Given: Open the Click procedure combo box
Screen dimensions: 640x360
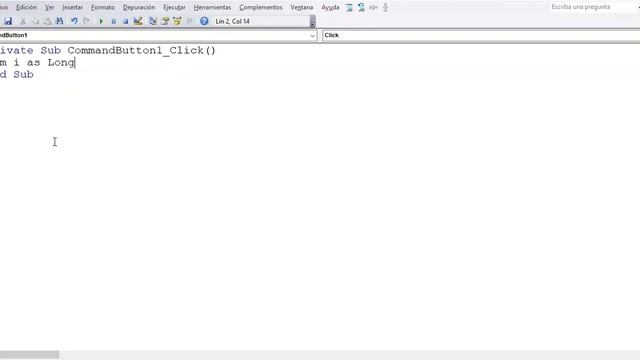Looking at the screenshot, I should (481, 36).
